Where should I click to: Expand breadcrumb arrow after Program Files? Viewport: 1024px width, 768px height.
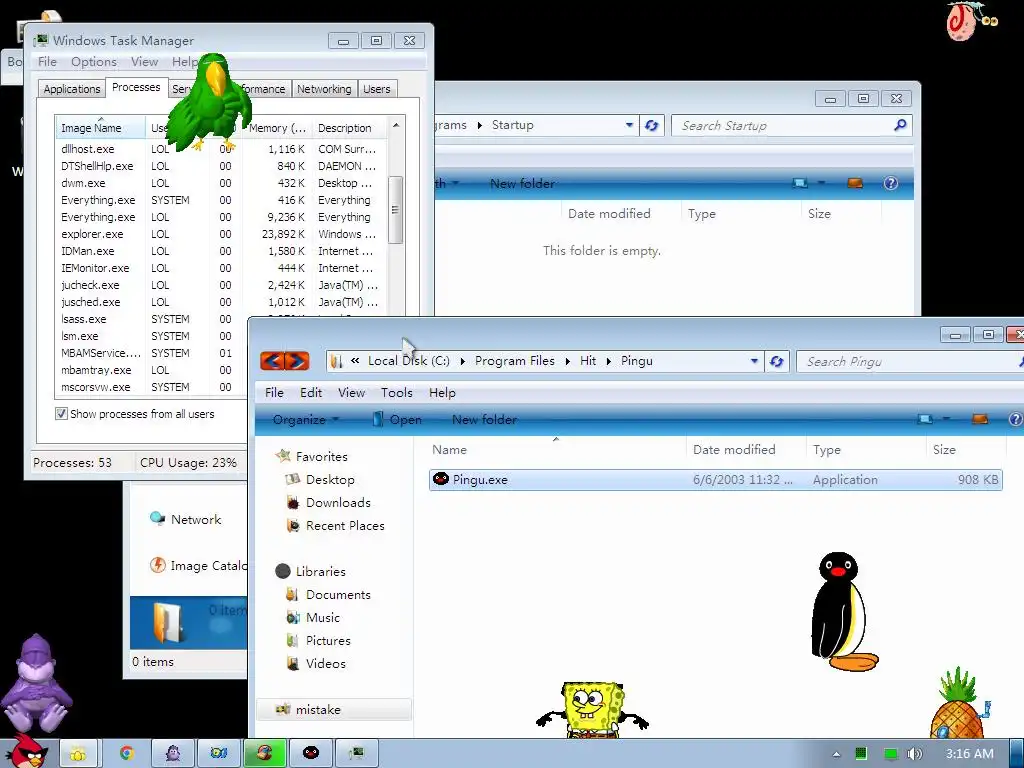[x=567, y=361]
